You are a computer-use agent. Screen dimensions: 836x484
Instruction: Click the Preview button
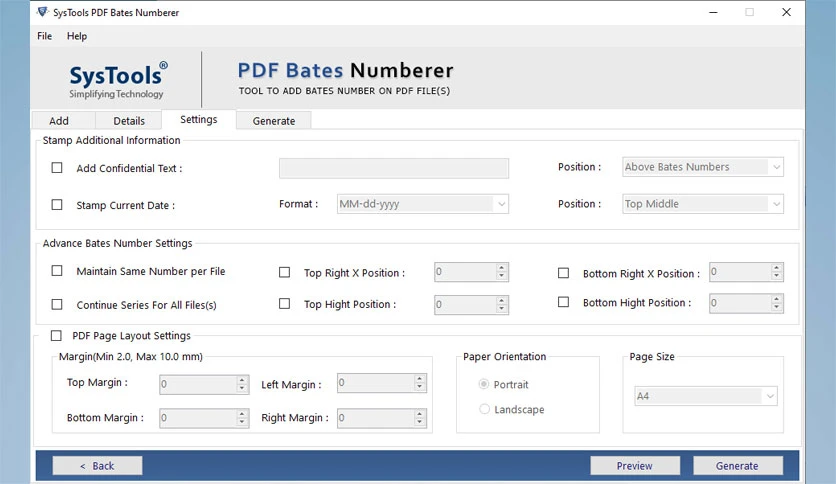click(634, 465)
